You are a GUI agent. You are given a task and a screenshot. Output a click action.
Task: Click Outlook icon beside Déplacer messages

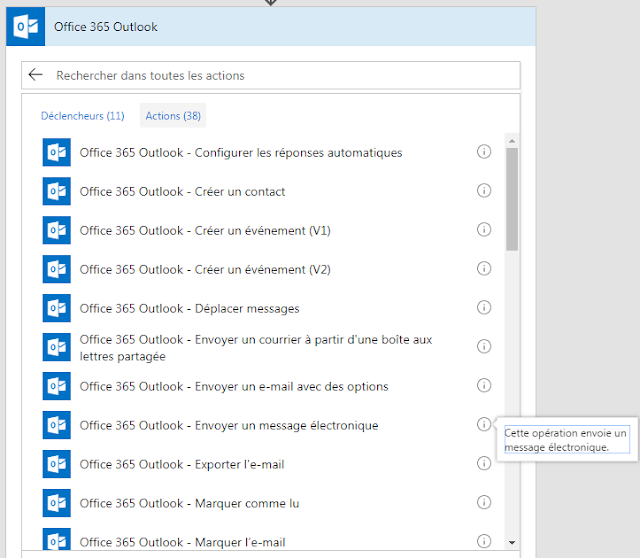(57, 308)
